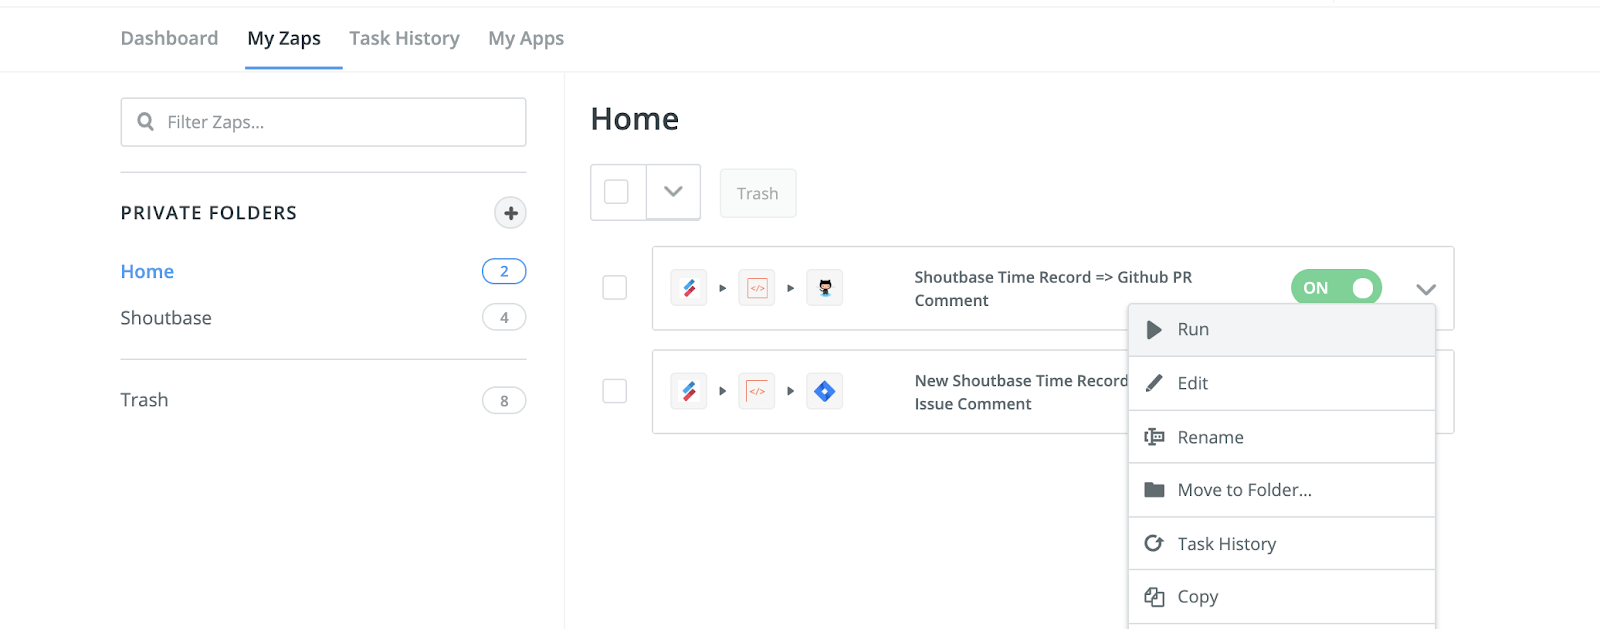Tick the select-all zaps checkbox
The height and width of the screenshot is (629, 1600).
[x=617, y=192]
